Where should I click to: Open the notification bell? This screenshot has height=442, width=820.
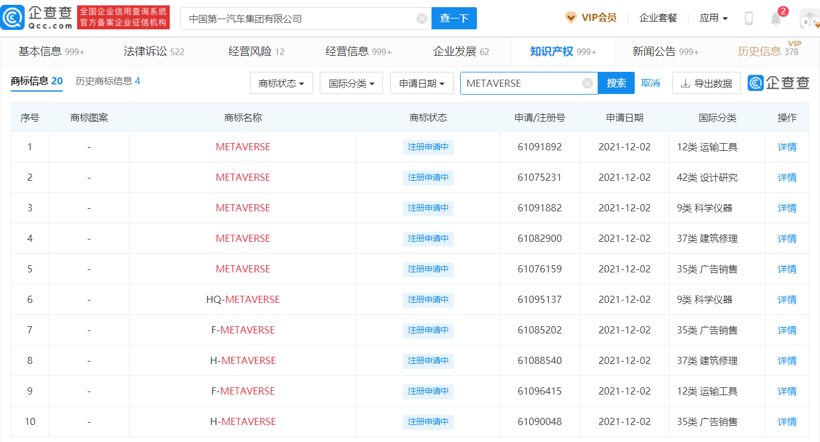[x=776, y=18]
